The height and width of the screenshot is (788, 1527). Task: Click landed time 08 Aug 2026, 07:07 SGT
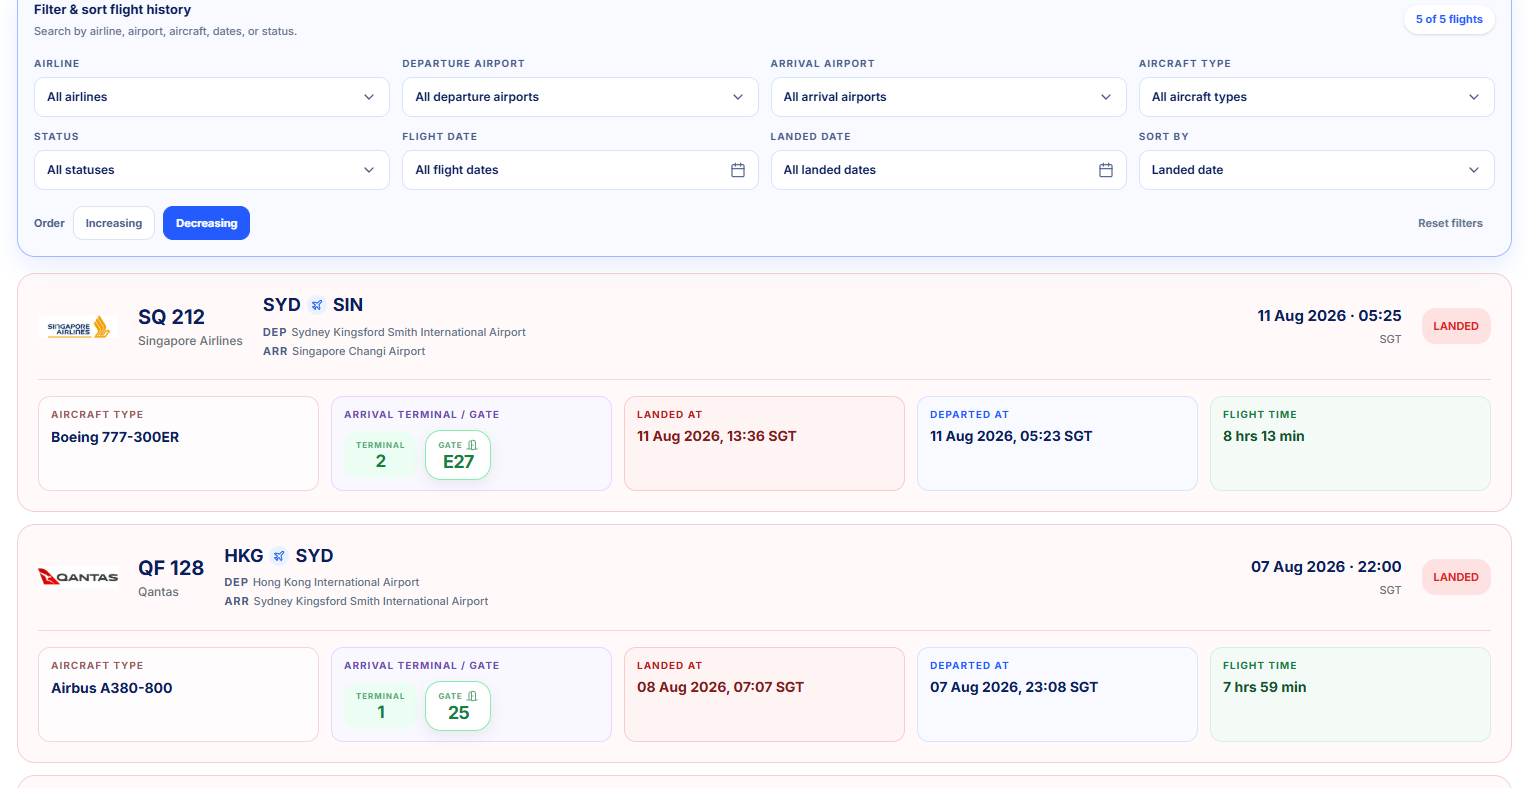pos(720,687)
